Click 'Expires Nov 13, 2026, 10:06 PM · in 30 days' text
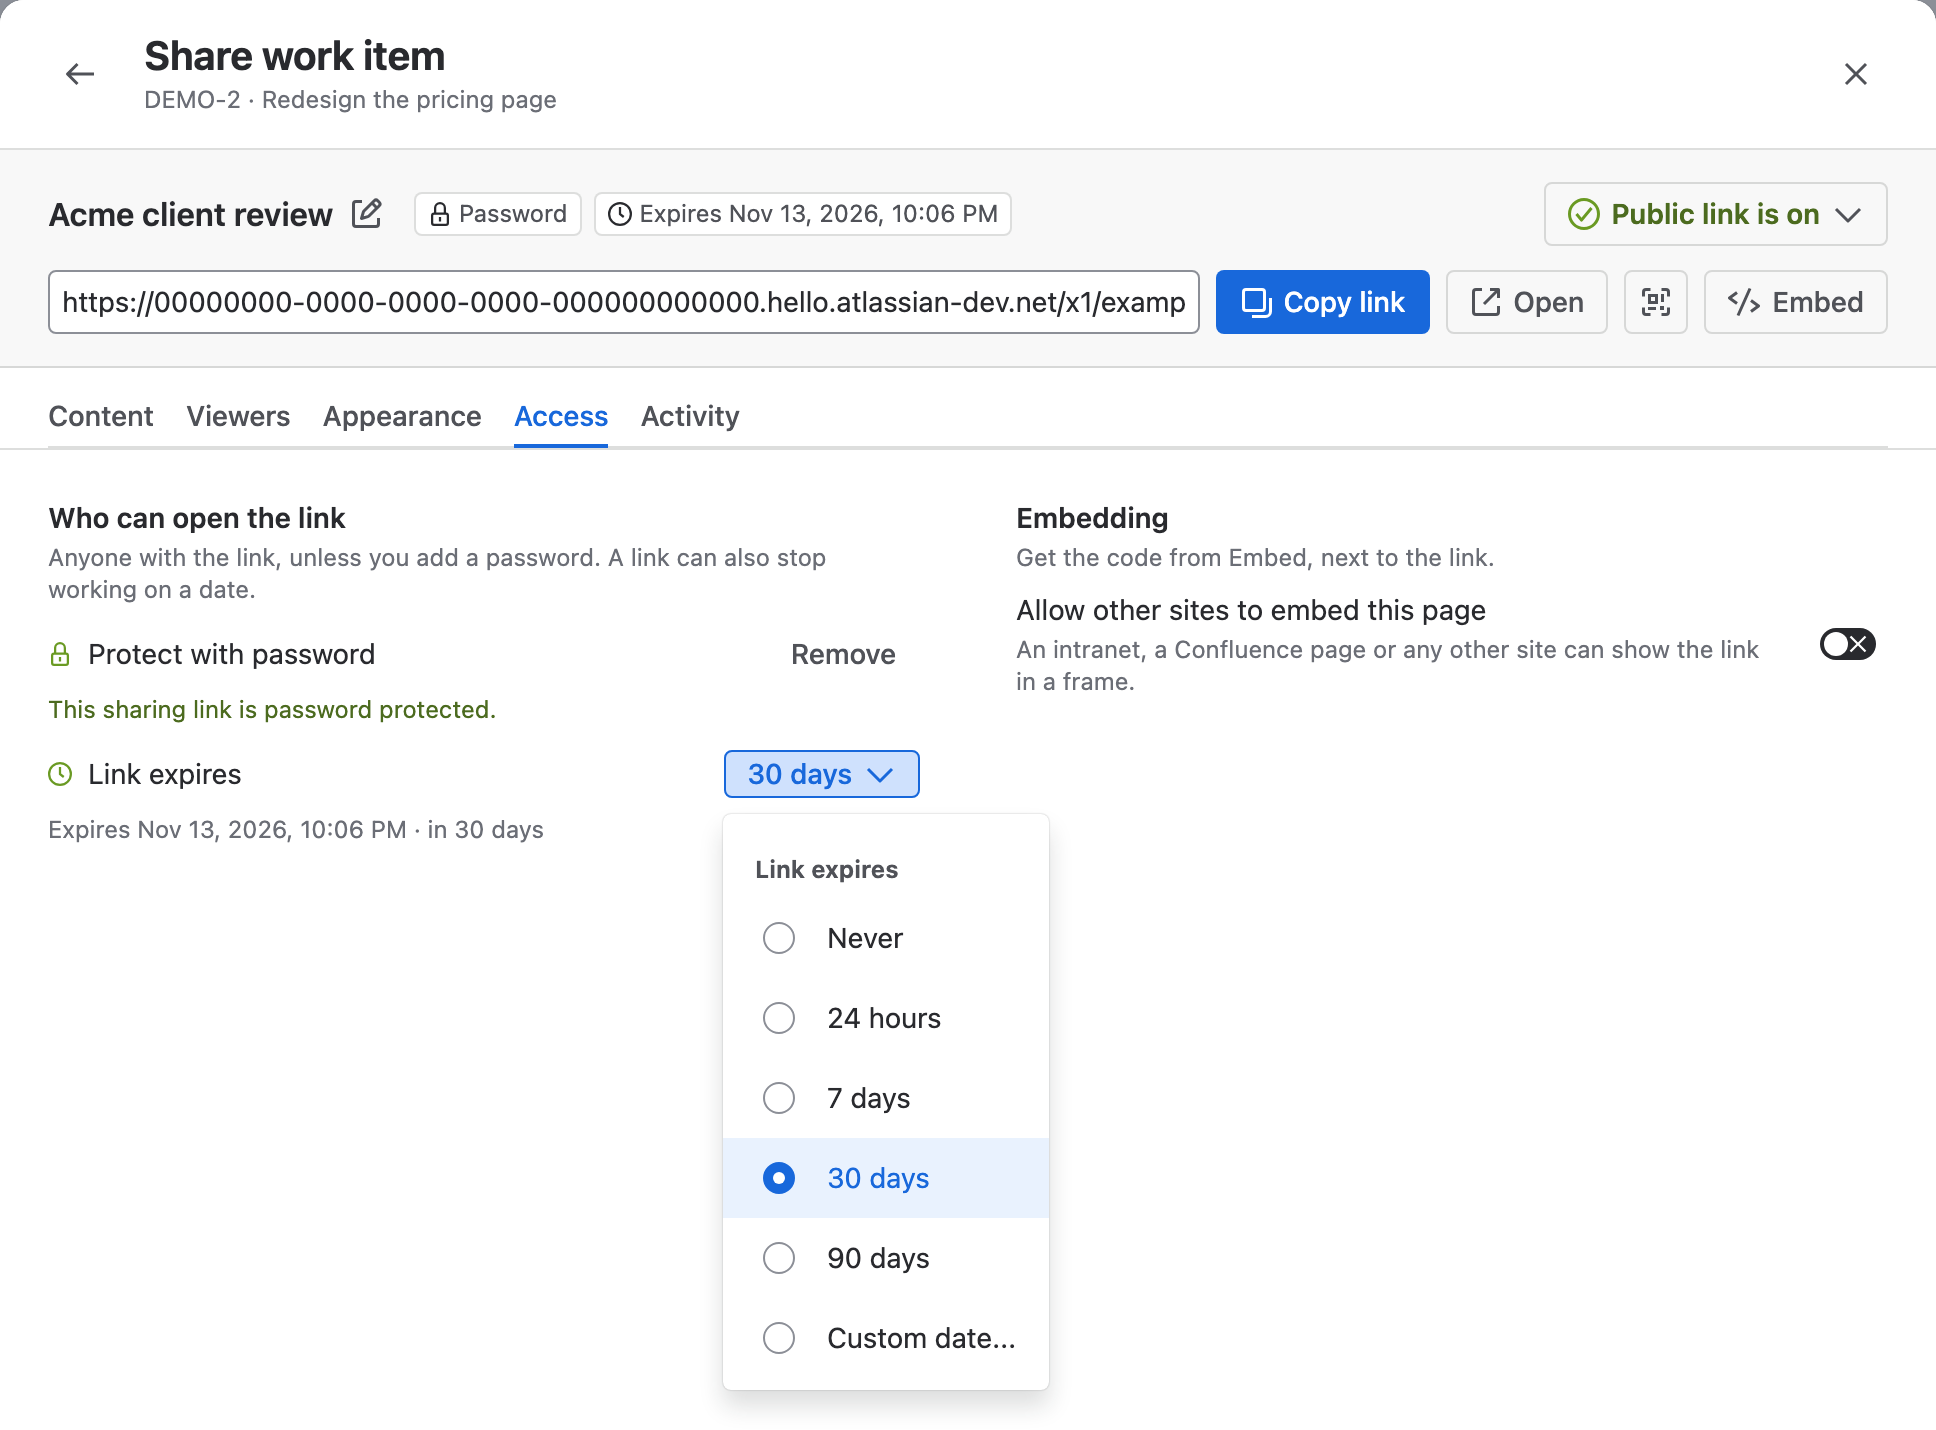 click(296, 830)
